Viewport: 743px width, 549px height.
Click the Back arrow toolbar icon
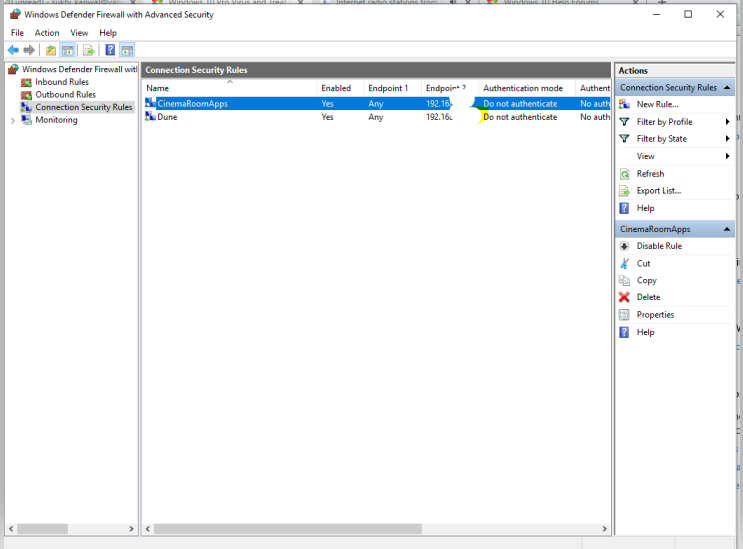pos(13,50)
